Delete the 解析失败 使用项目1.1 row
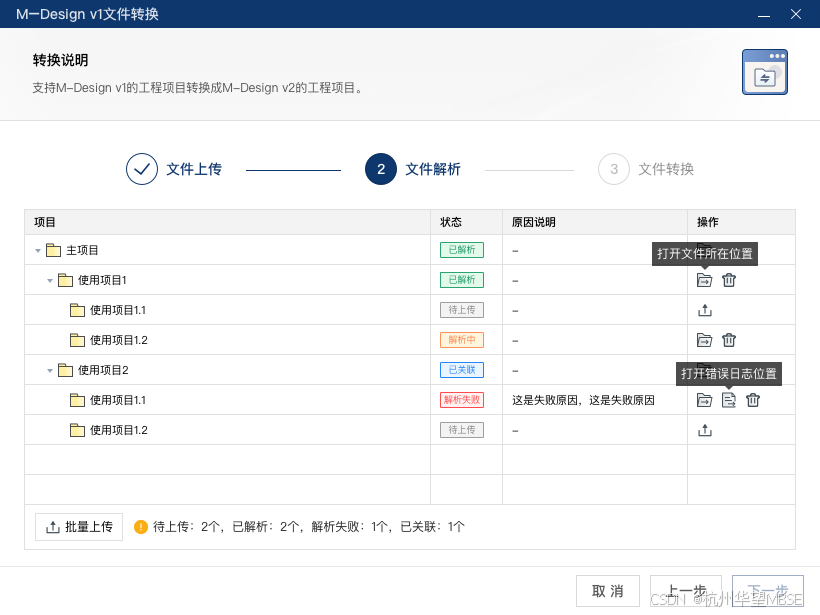This screenshot has height=615, width=820. (x=753, y=400)
